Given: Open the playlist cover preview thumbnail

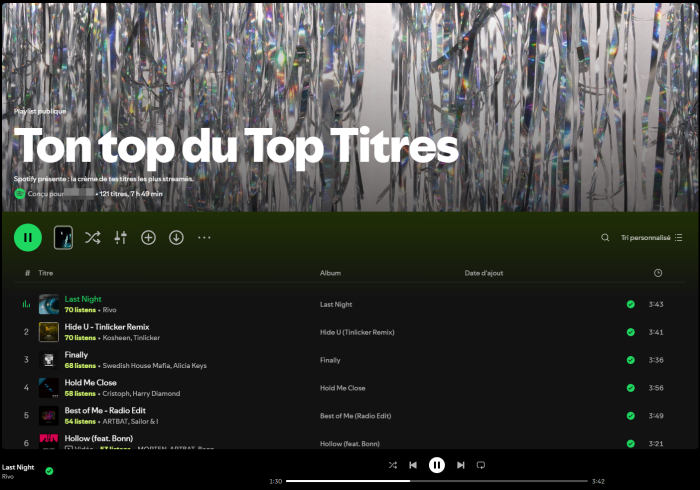Looking at the screenshot, I should [x=63, y=237].
